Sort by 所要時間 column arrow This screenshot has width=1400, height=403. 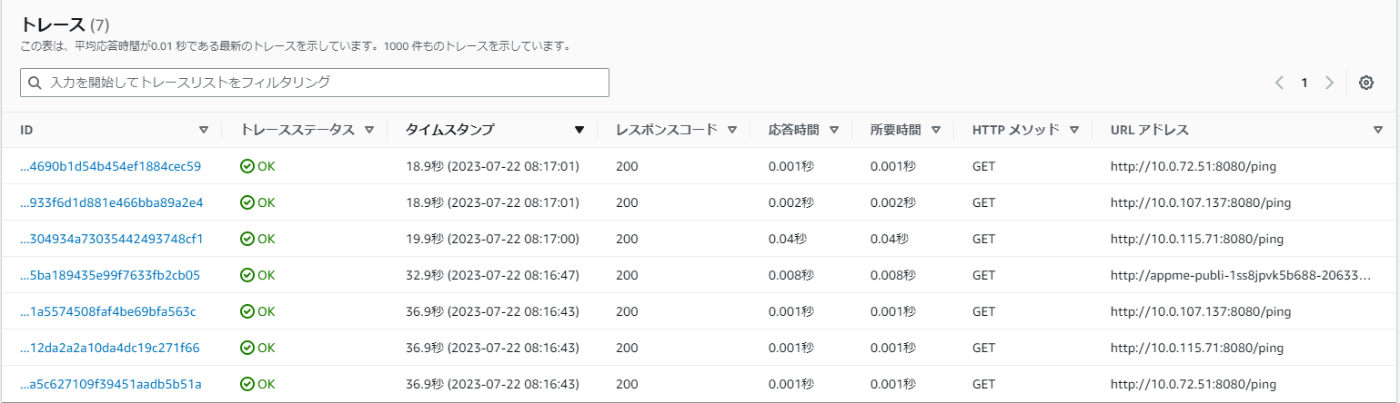(936, 130)
